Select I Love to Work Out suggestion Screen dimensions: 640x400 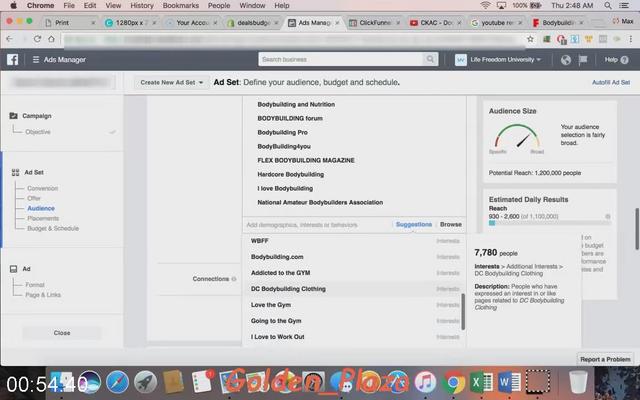(x=353, y=337)
